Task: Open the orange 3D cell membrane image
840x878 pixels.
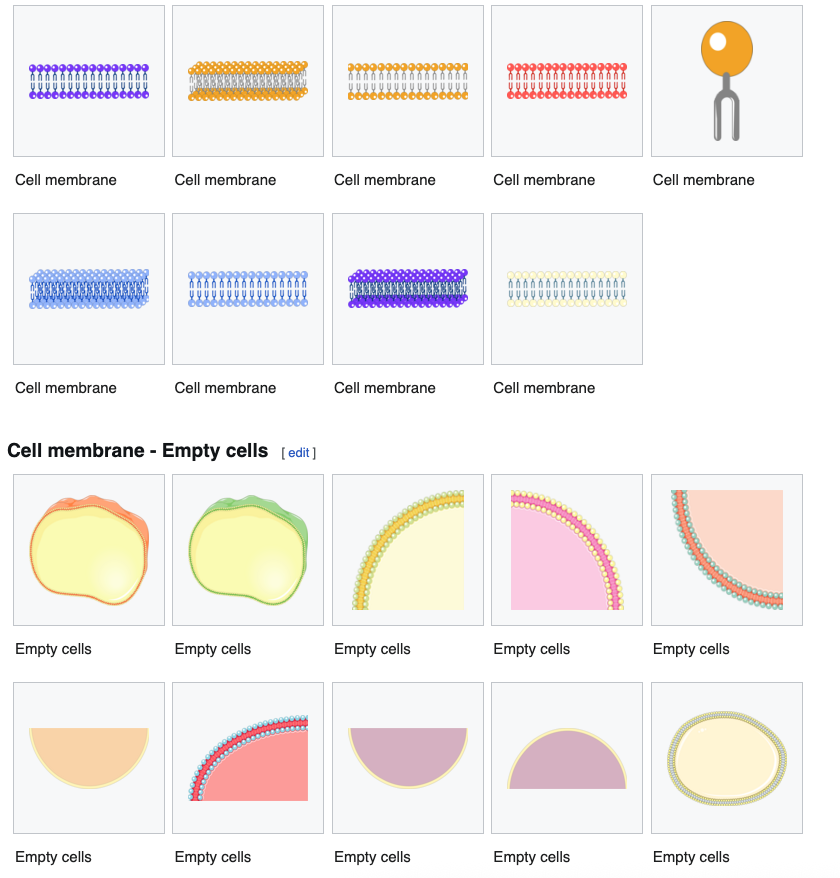Action: click(248, 81)
